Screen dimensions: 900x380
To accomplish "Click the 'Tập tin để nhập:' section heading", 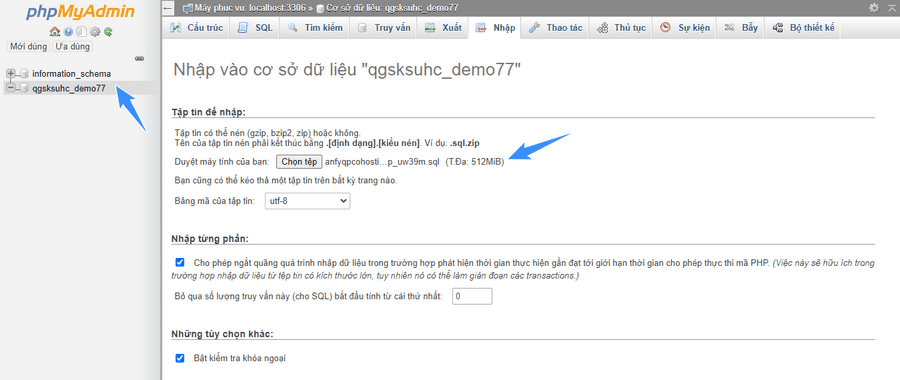I will coord(208,111).
